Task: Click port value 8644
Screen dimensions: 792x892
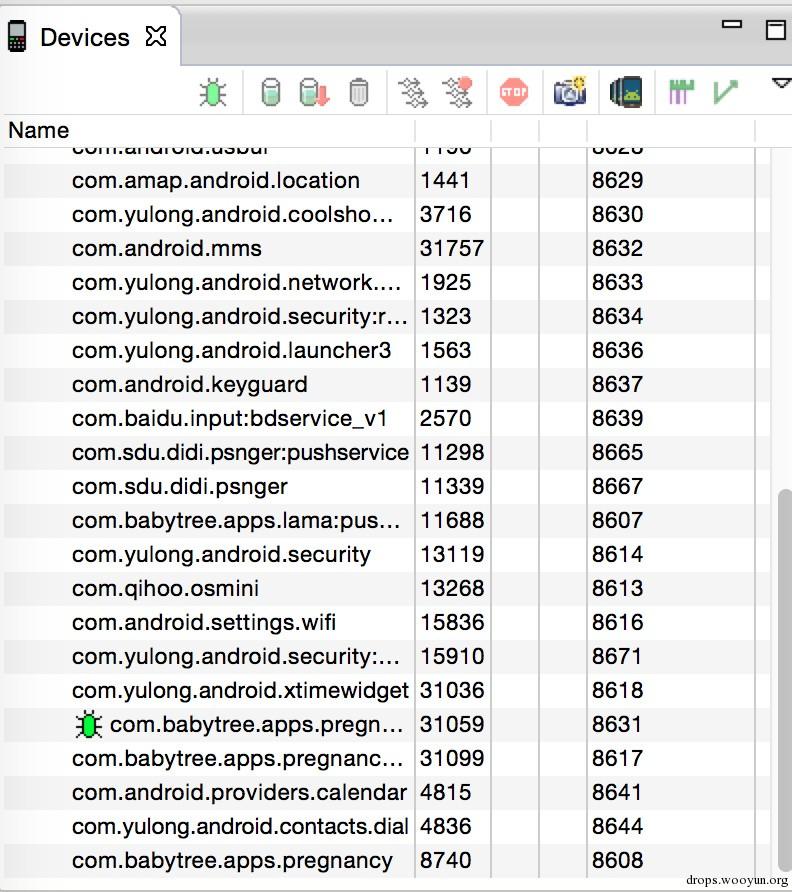Action: point(617,827)
